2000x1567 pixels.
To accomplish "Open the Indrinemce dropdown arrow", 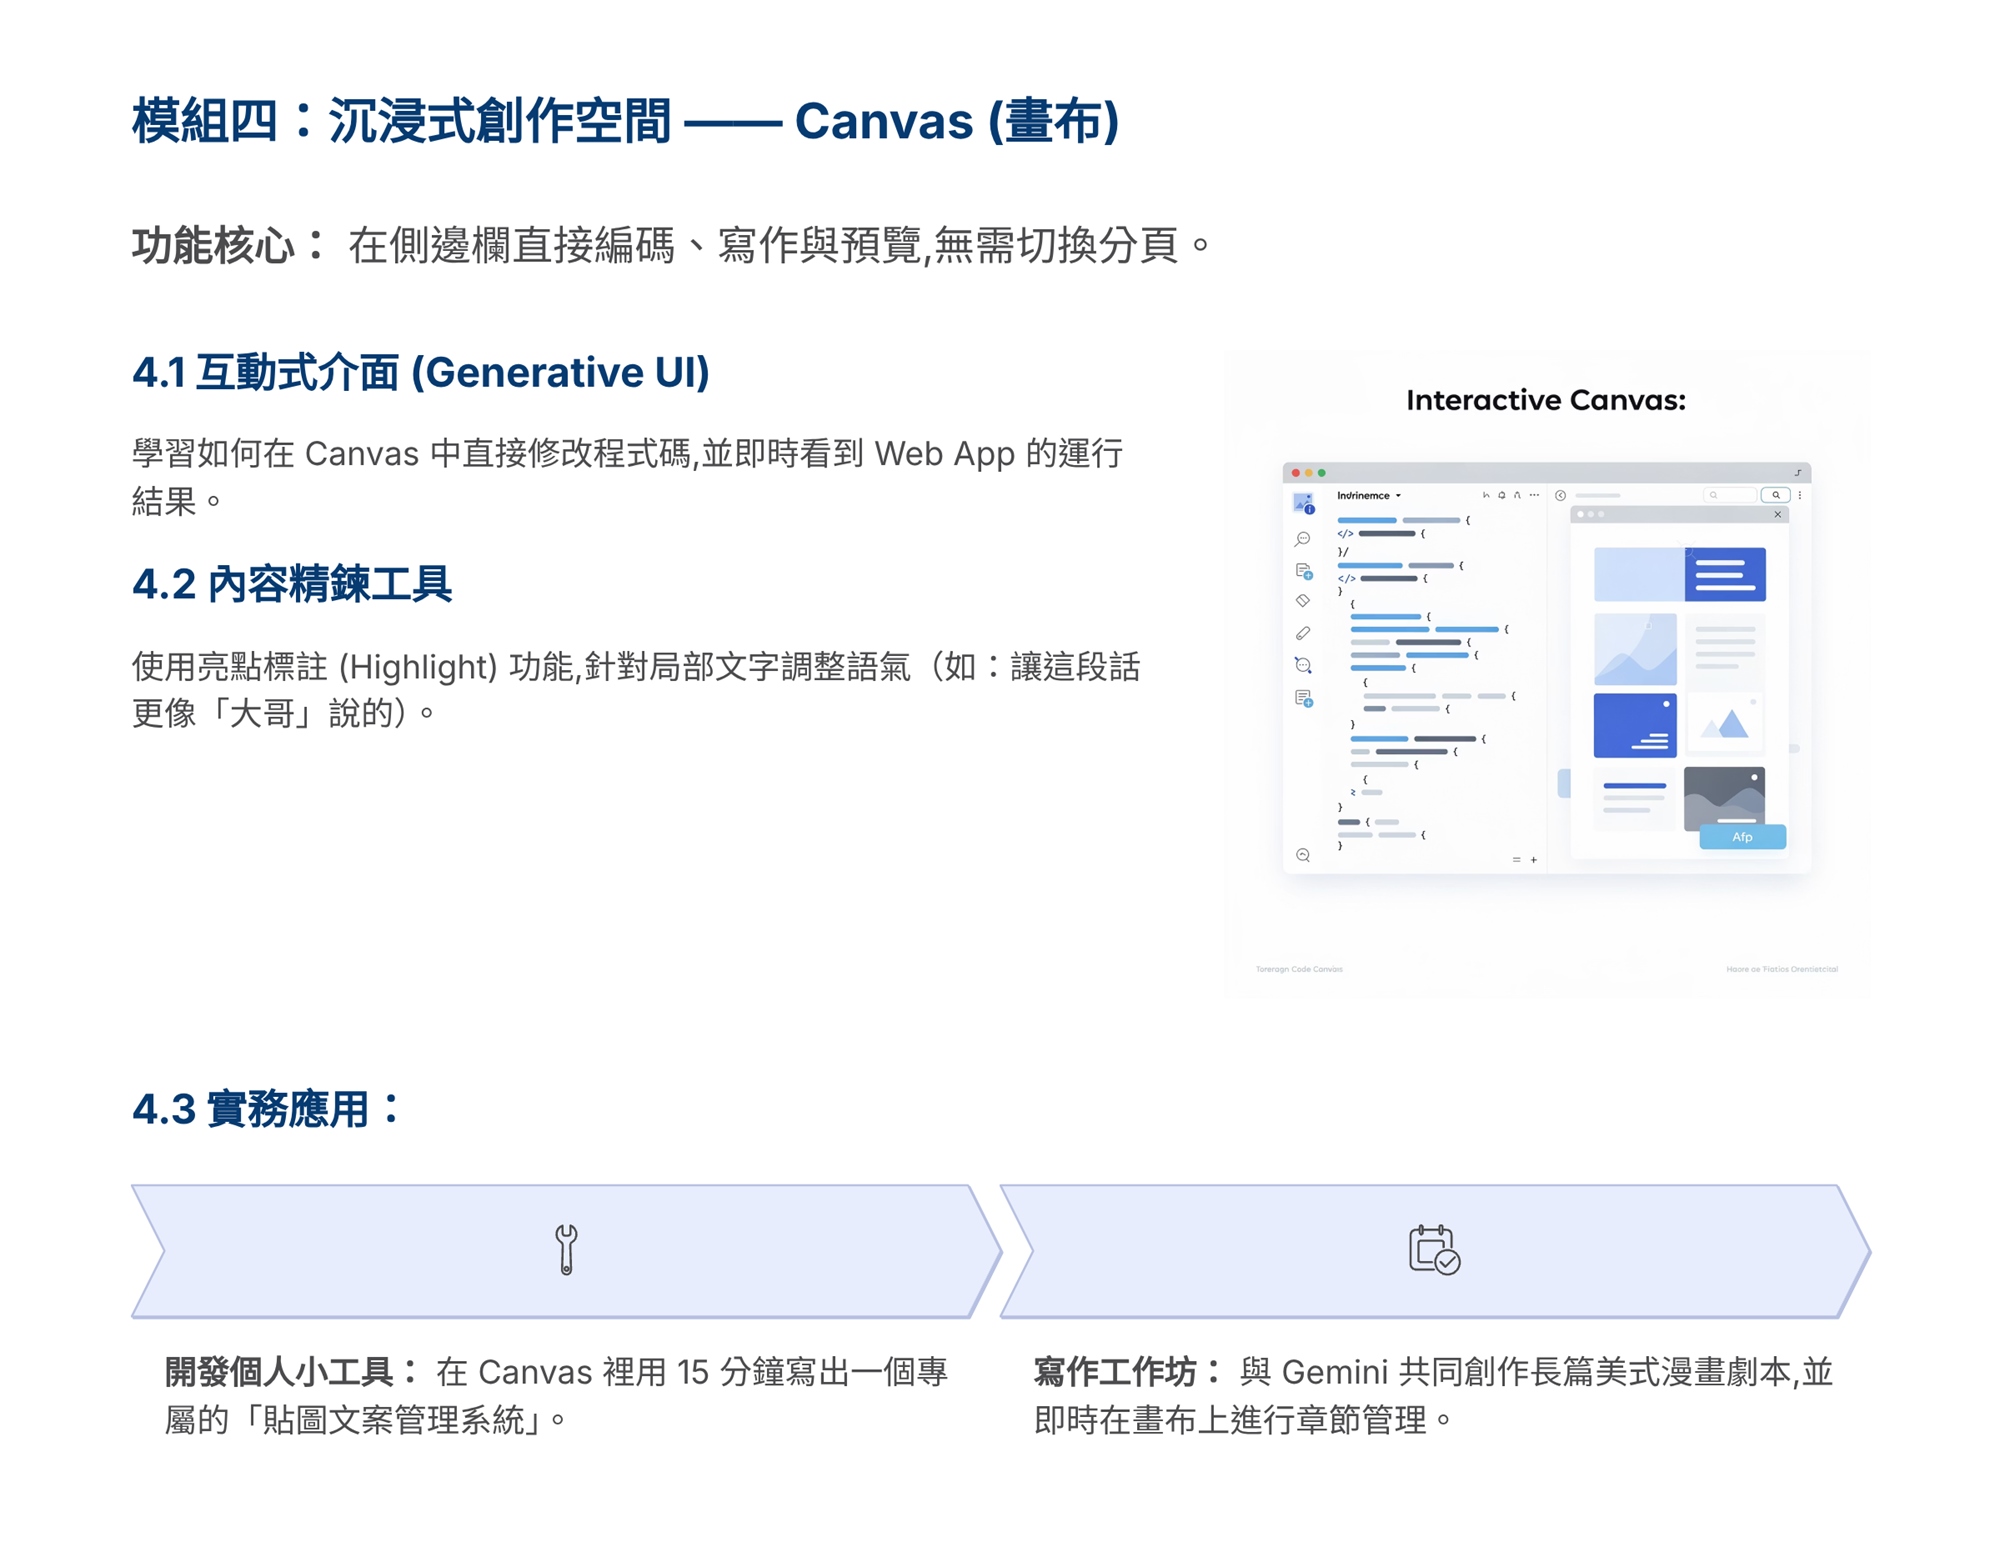I will [x=1398, y=496].
